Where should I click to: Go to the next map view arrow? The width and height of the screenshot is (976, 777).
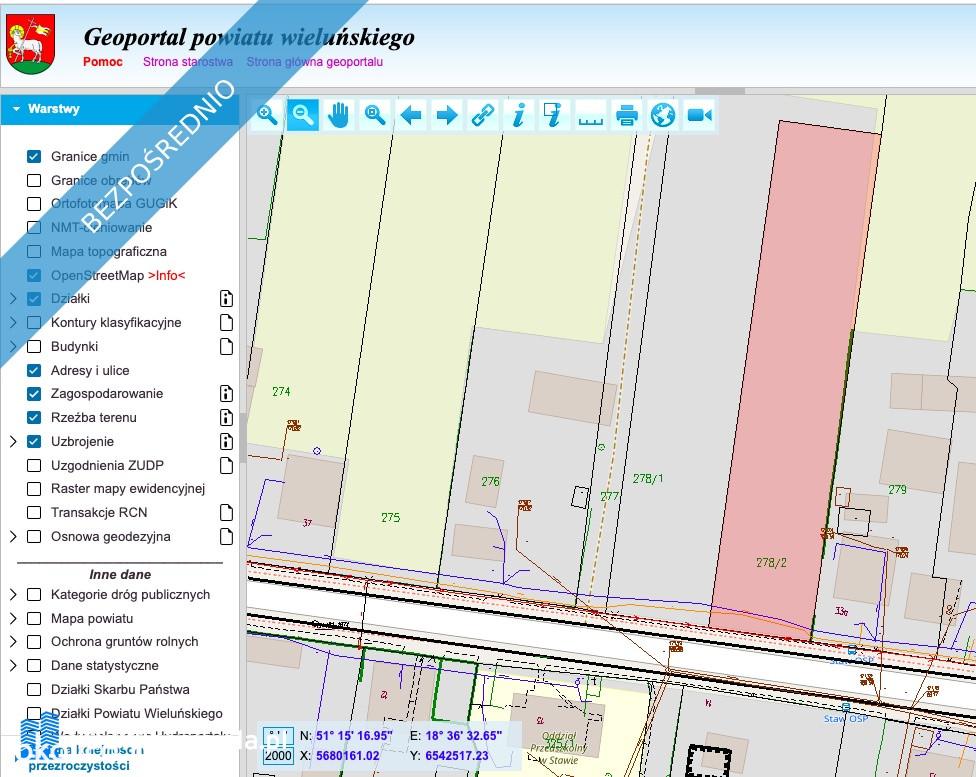click(447, 115)
